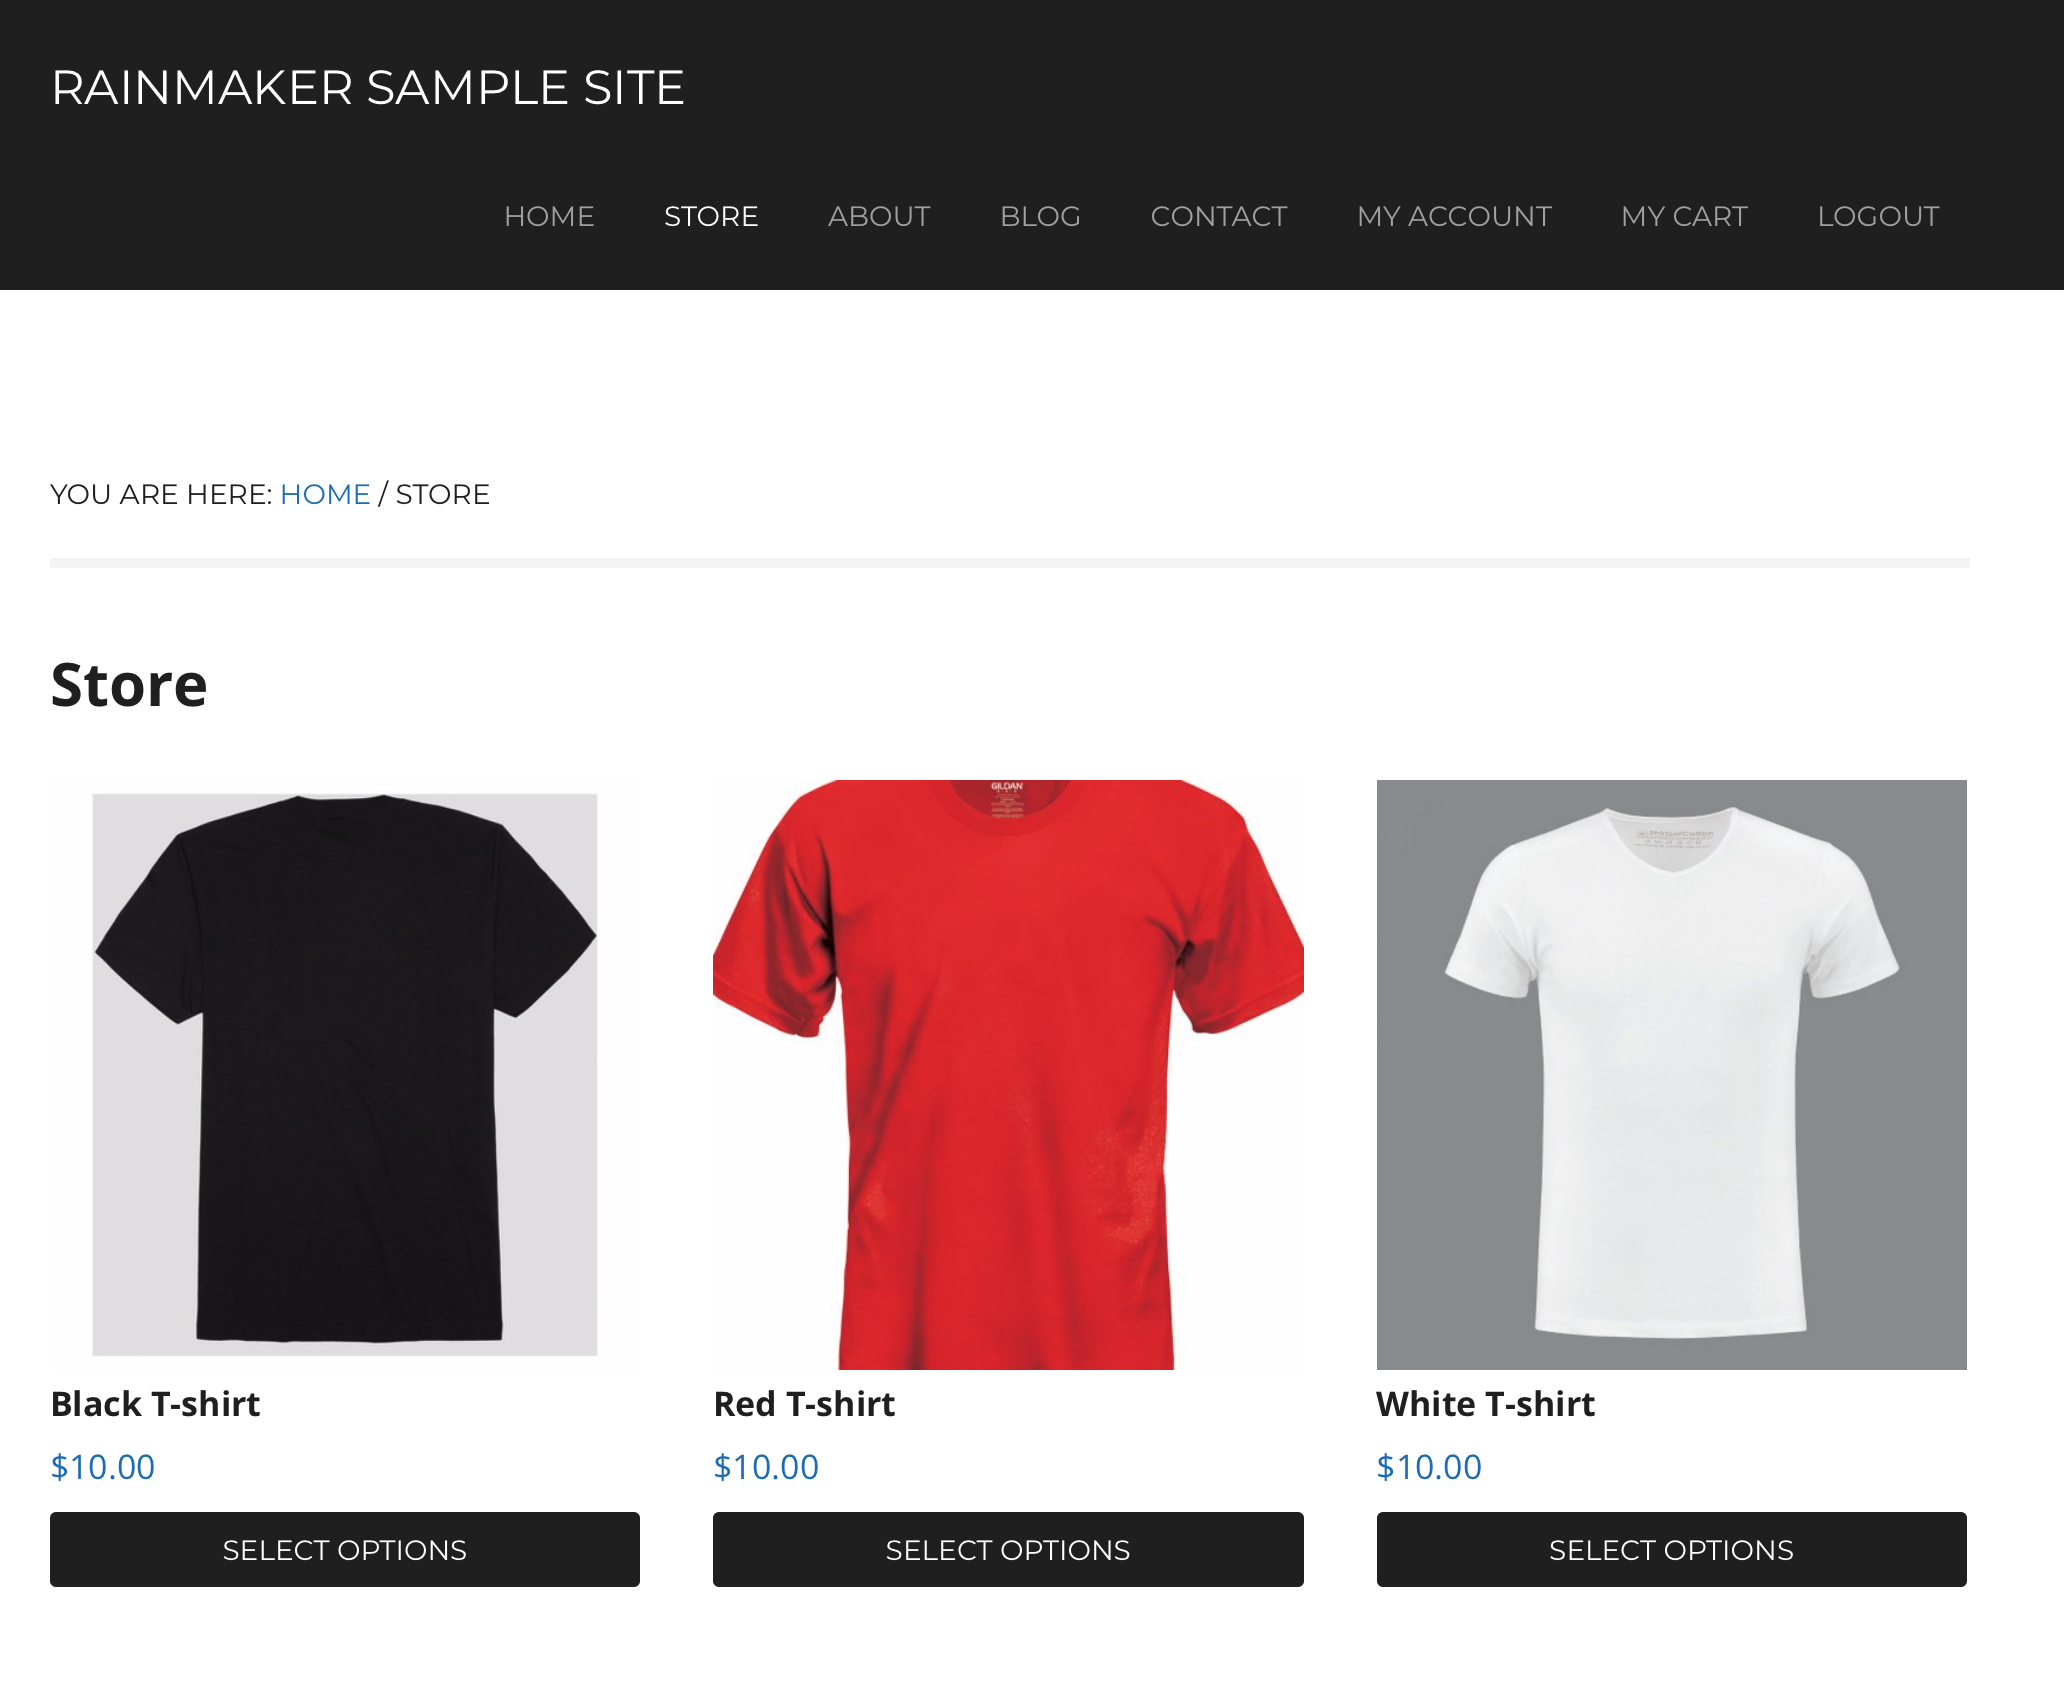
Task: Select the Store navigation item
Action: click(711, 216)
